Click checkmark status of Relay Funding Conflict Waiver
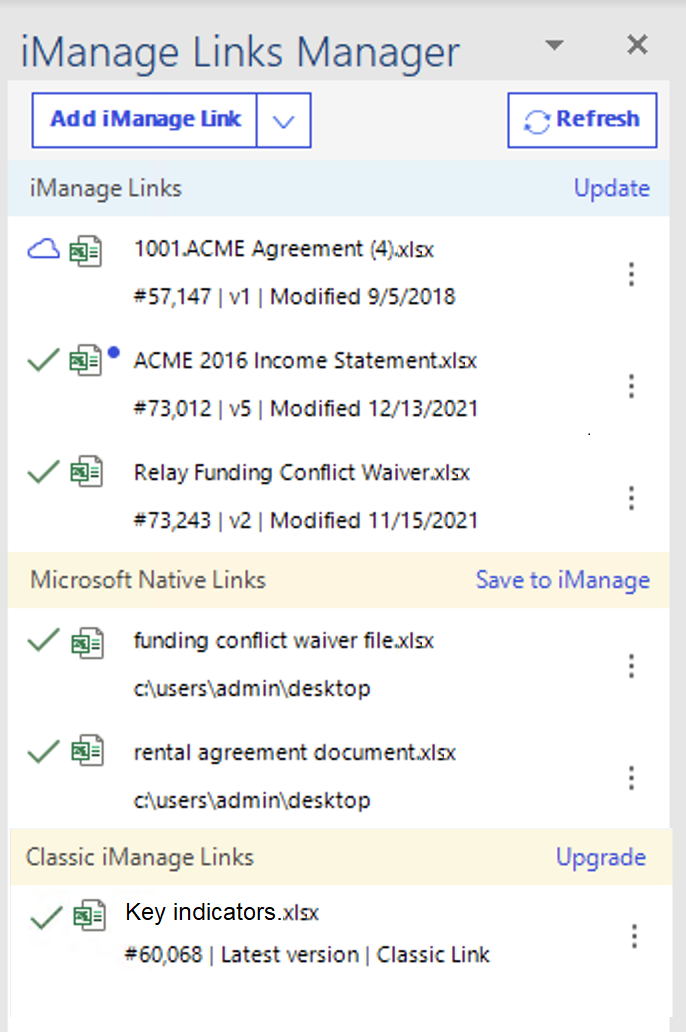The image size is (686, 1032). [x=43, y=473]
